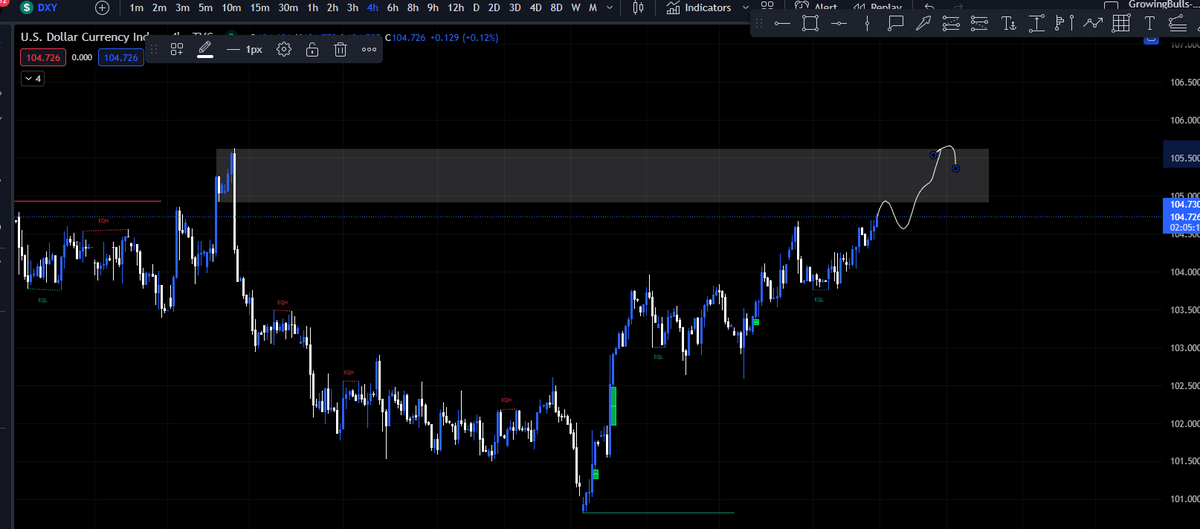Delete the drawing with the trash icon
Screen dimensions: 1200x529
[340, 49]
